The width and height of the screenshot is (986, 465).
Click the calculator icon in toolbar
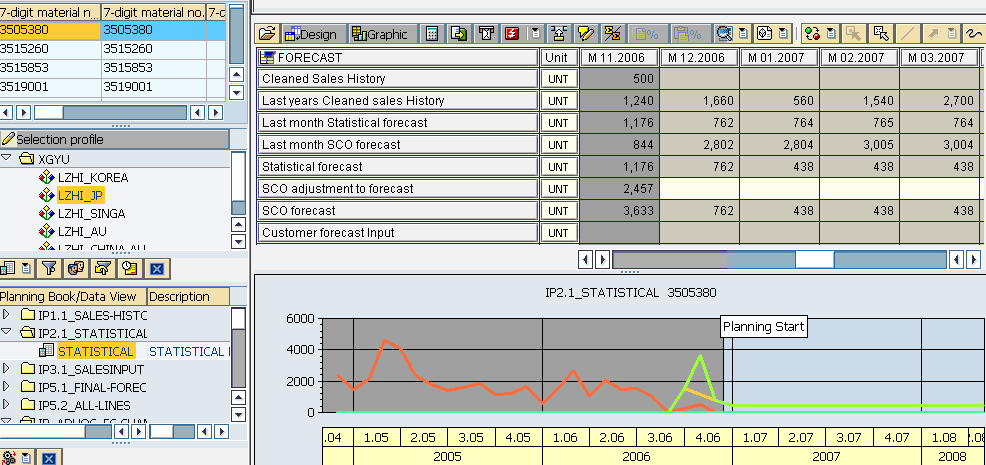tap(432, 34)
